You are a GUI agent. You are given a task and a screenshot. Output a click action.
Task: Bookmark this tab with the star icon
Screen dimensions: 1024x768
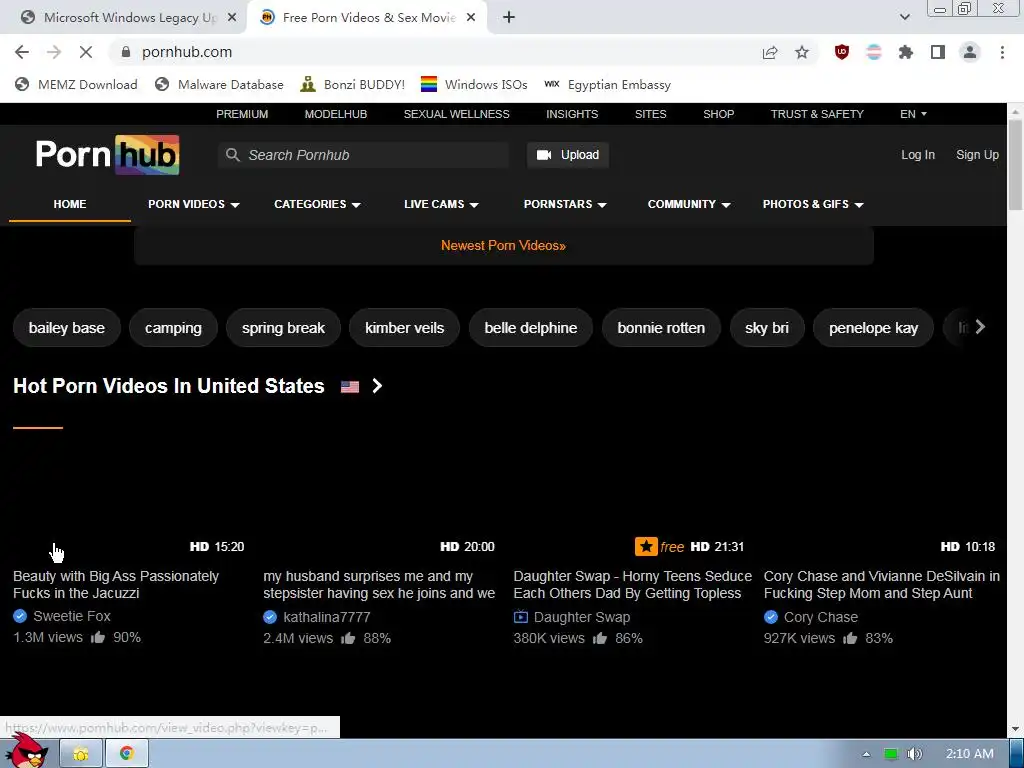[x=802, y=52]
